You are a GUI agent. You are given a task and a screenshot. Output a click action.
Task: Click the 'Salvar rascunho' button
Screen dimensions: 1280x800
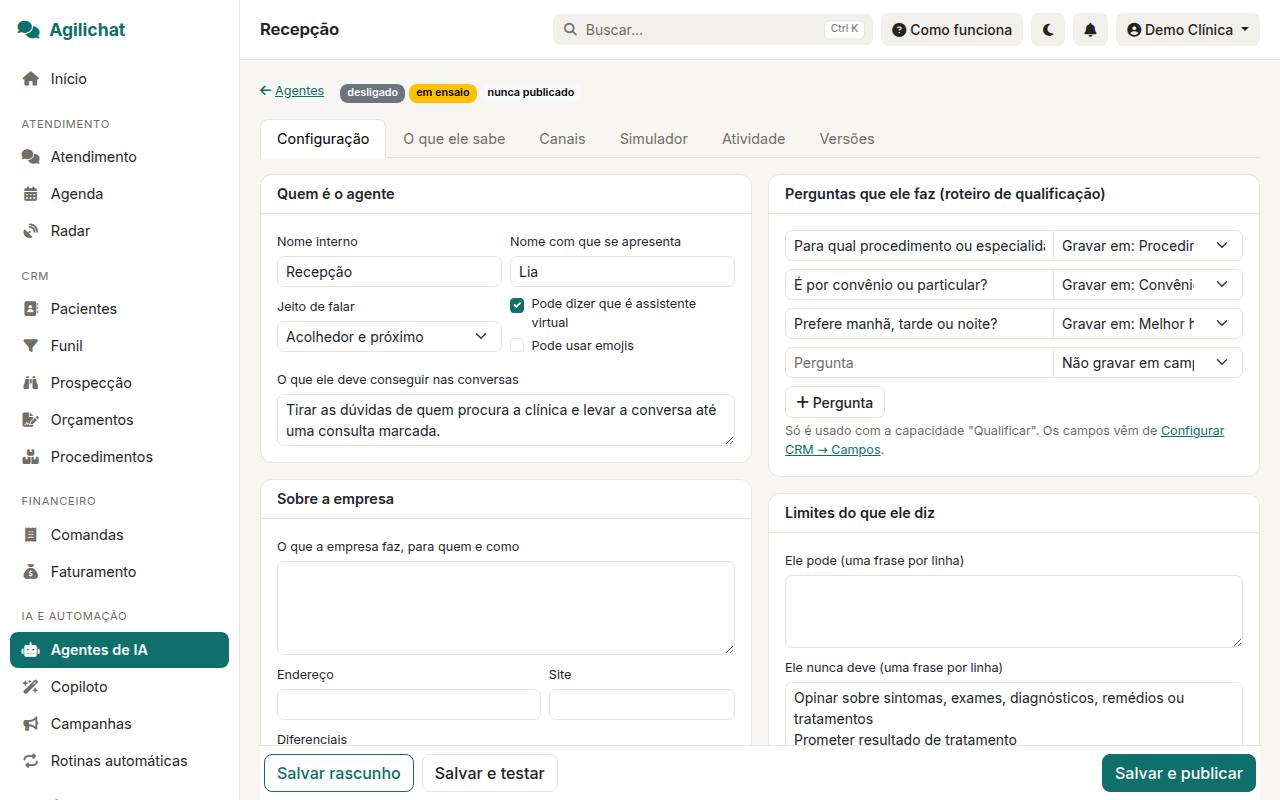(339, 773)
